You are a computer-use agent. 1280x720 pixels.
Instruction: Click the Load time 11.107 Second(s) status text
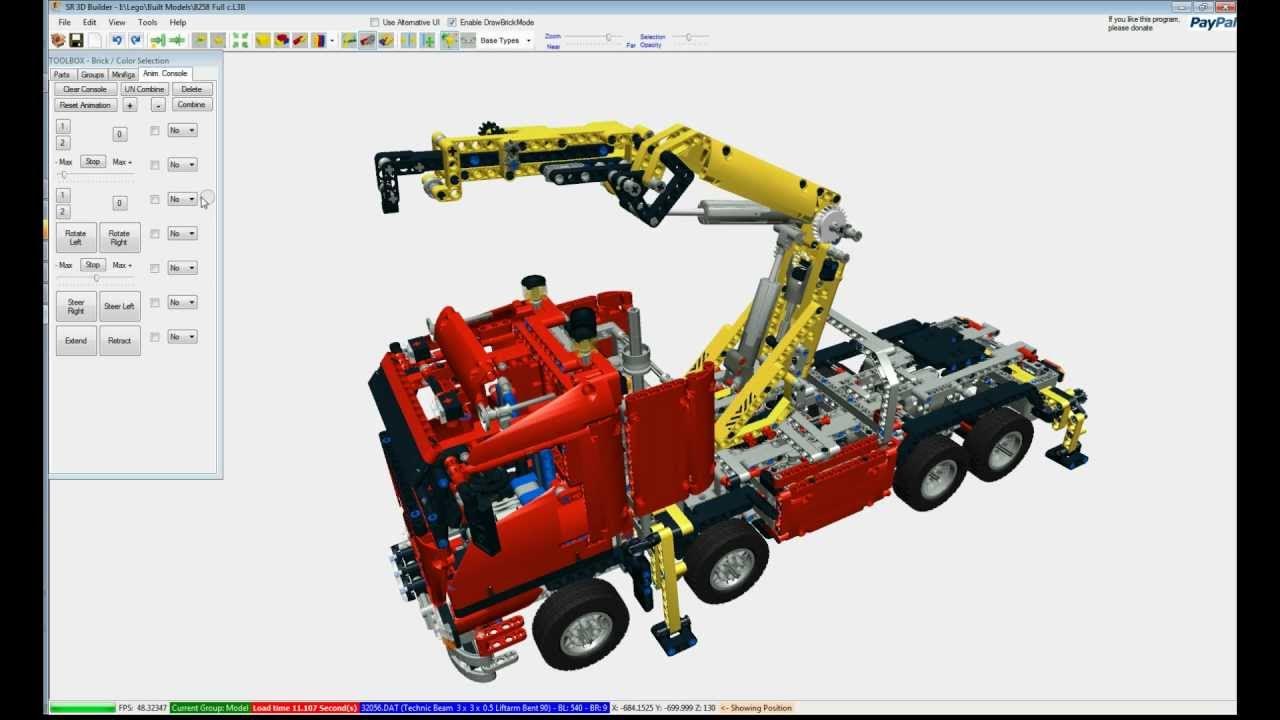click(x=305, y=708)
